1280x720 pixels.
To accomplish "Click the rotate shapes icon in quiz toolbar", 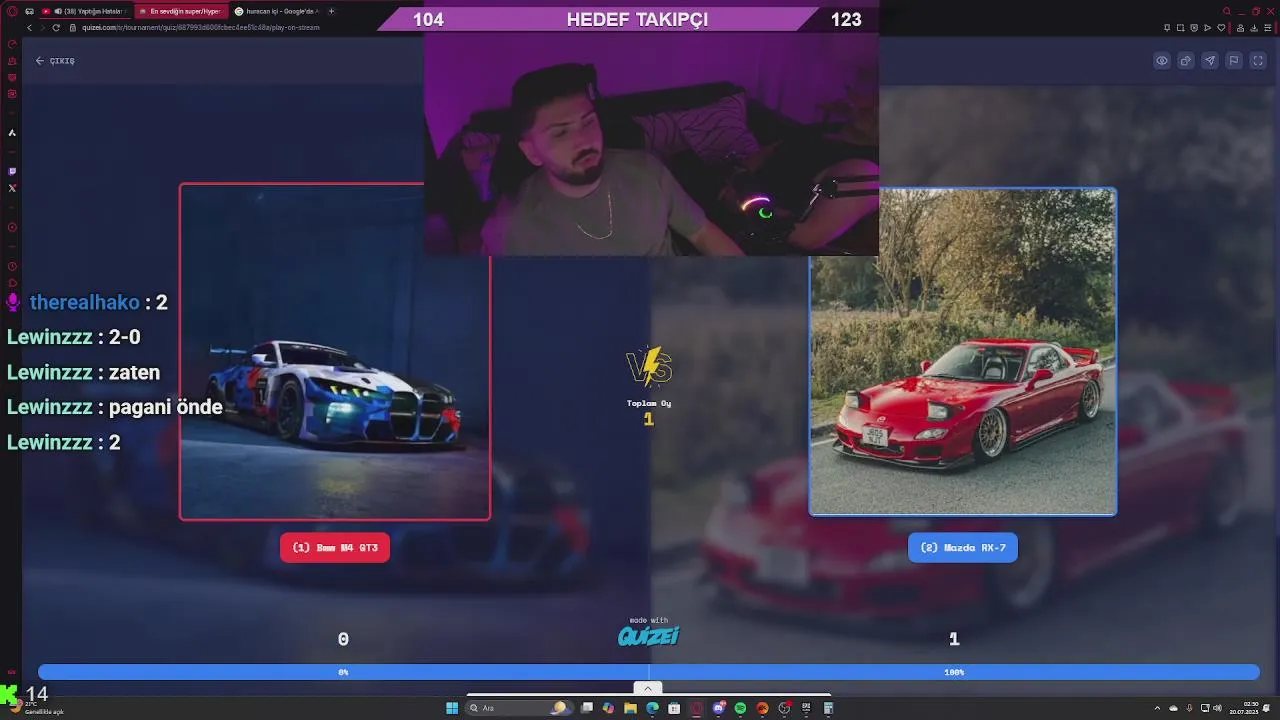I will coord(1186,61).
